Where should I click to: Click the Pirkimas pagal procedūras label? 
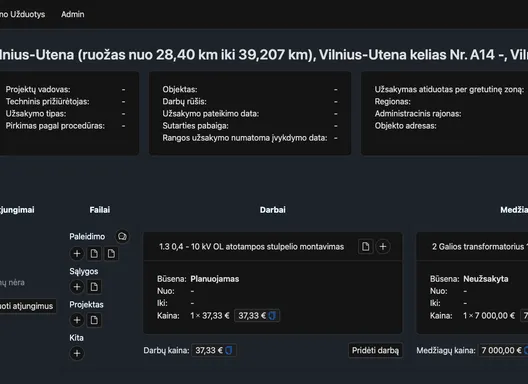click(x=55, y=126)
